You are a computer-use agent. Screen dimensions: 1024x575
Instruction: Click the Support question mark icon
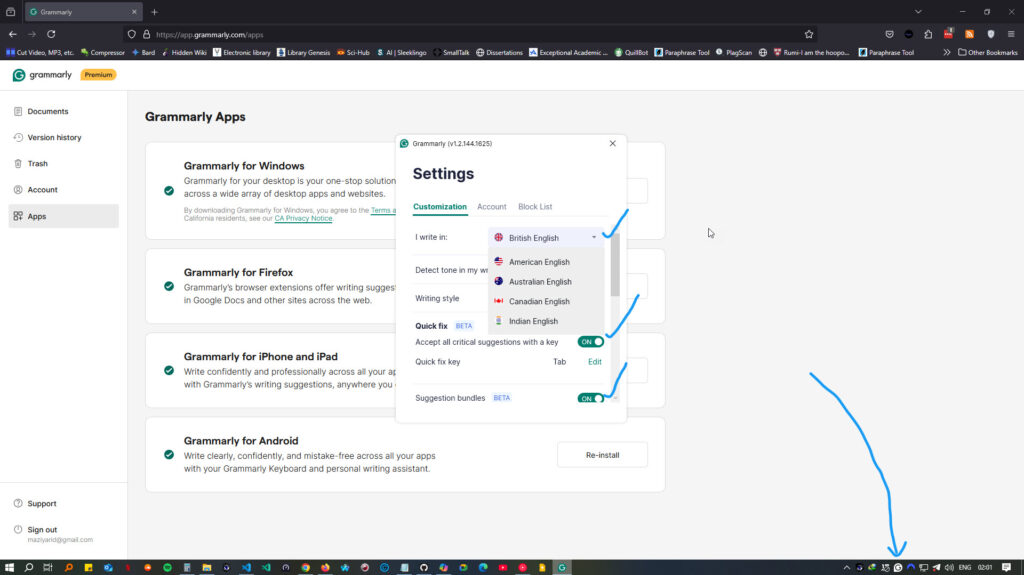[18, 504]
